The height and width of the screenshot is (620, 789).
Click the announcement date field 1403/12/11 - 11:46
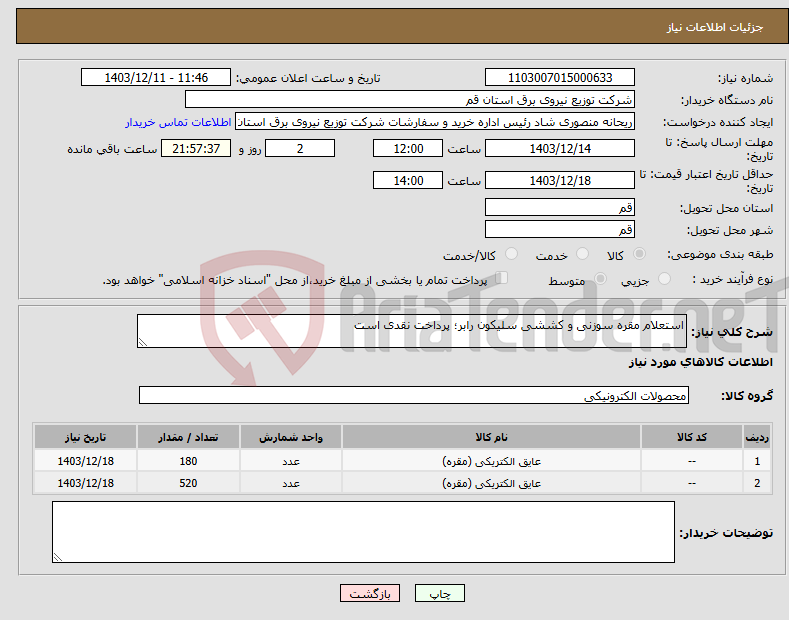155,78
